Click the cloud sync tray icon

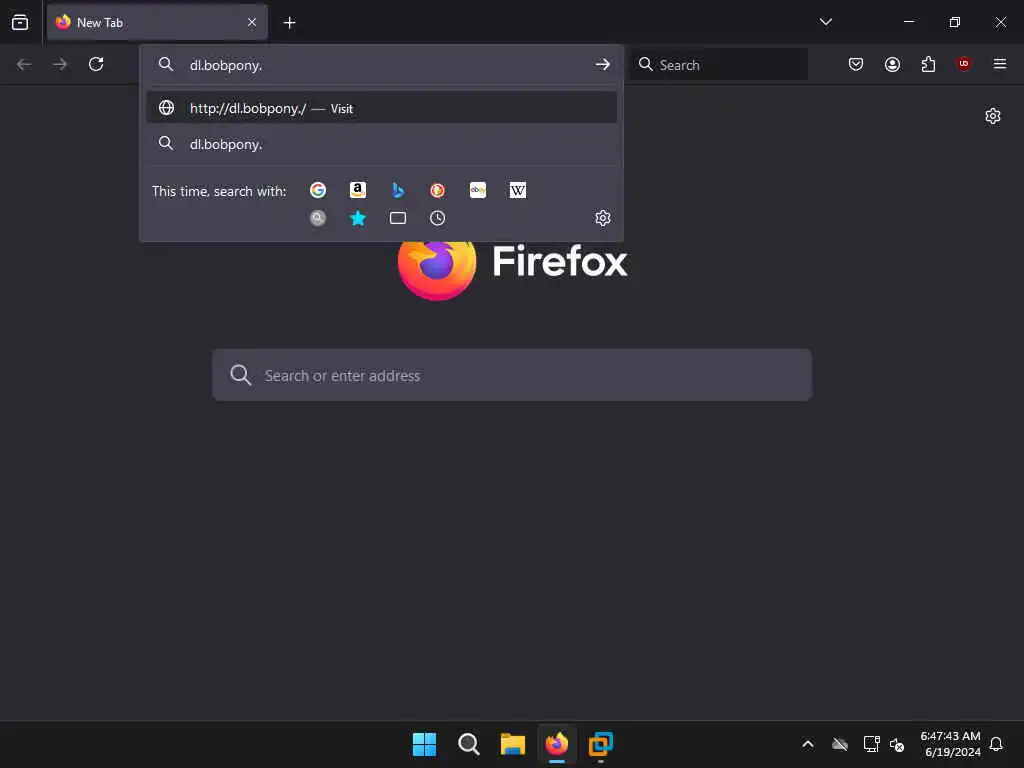[x=840, y=744]
